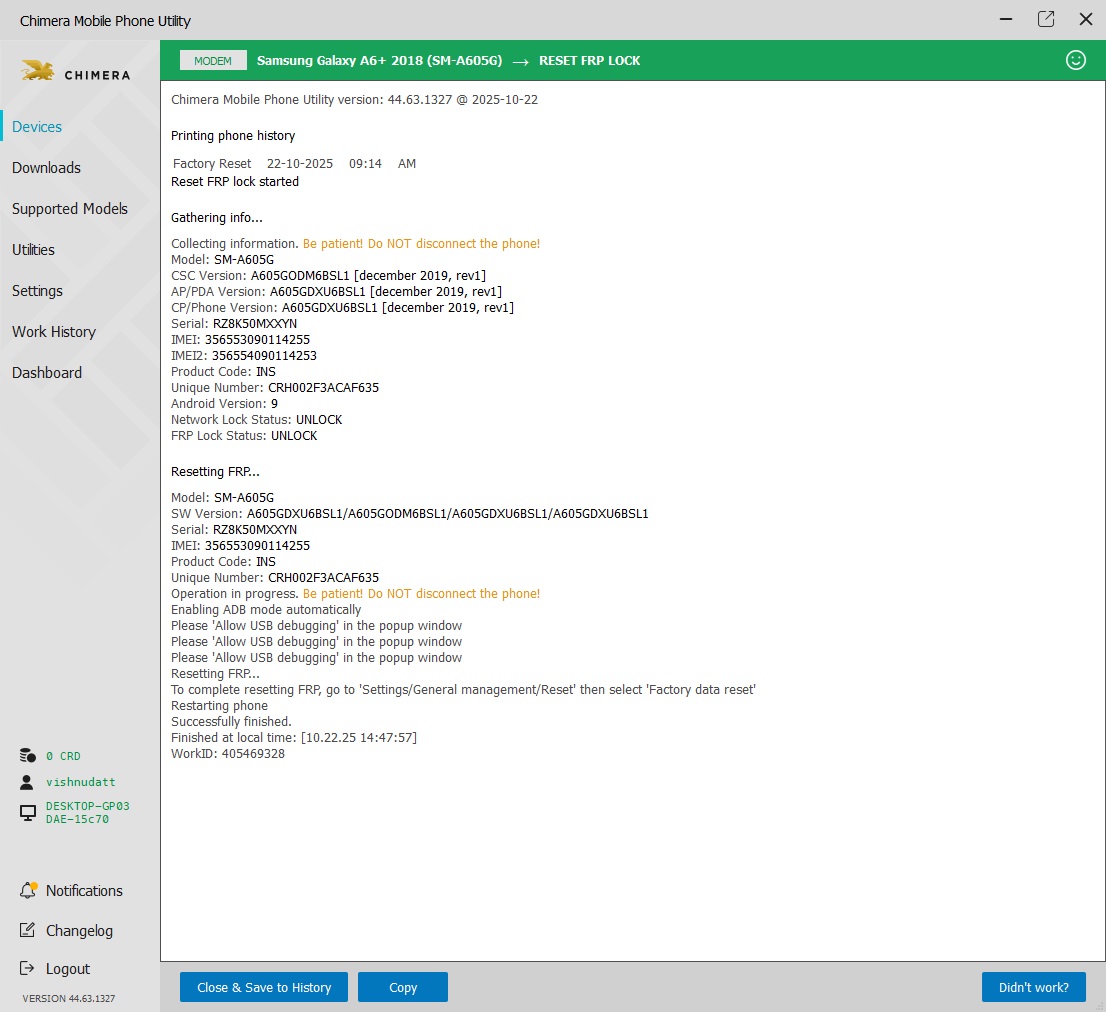Click Chimera Mobile Phone Utility version line

pyautogui.click(x=354, y=99)
